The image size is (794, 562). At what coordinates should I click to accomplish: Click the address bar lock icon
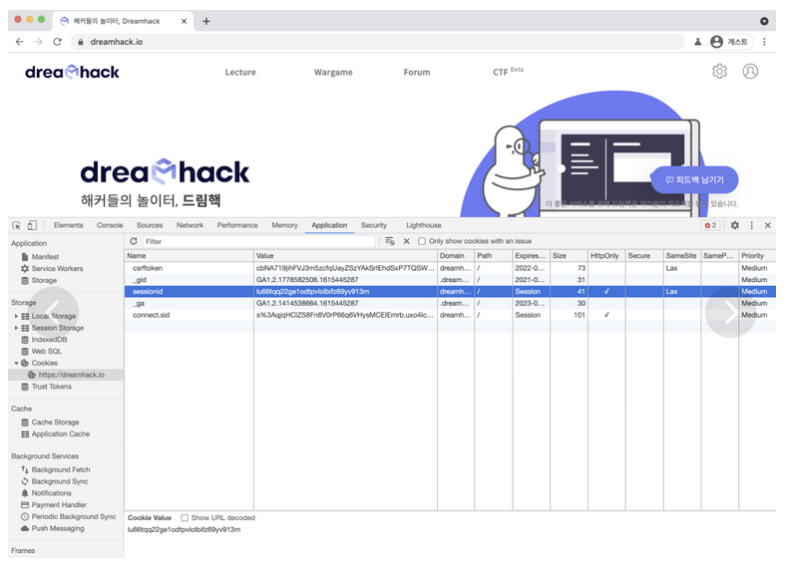pyautogui.click(x=81, y=42)
